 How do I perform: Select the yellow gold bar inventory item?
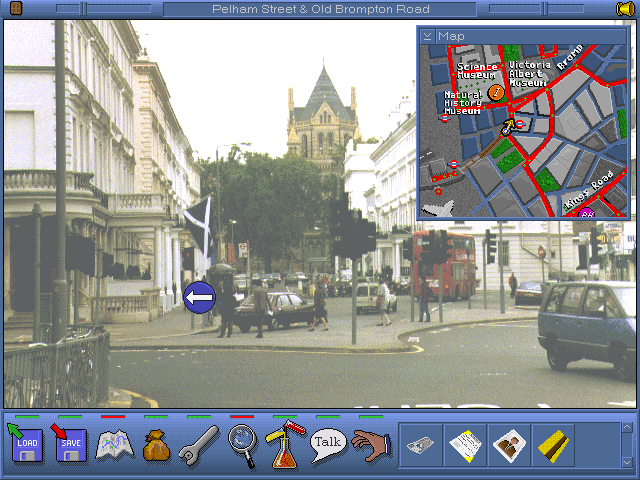[552, 445]
